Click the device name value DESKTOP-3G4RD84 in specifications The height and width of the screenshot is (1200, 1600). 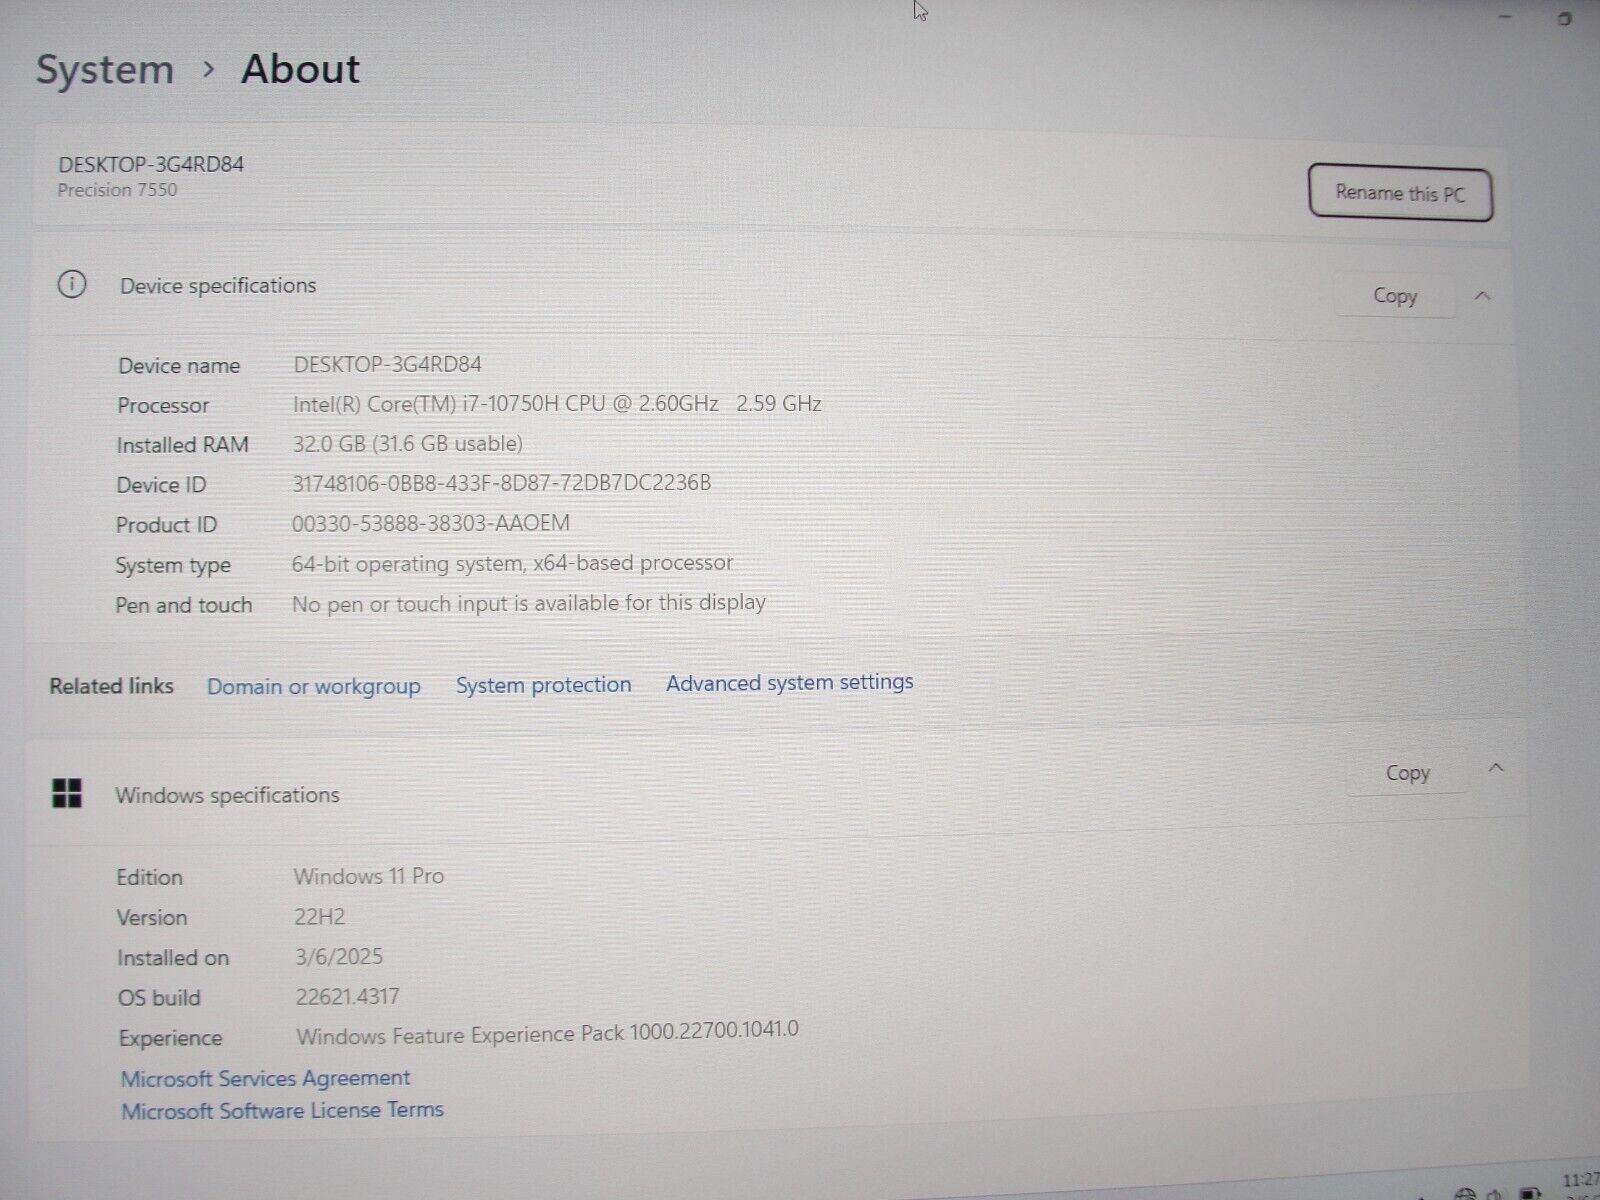(387, 364)
